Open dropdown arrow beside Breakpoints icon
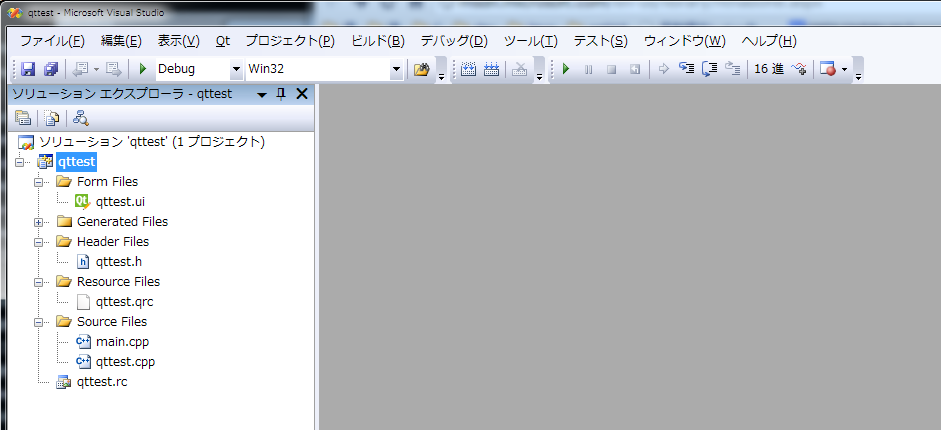This screenshot has width=941, height=430. coord(844,69)
